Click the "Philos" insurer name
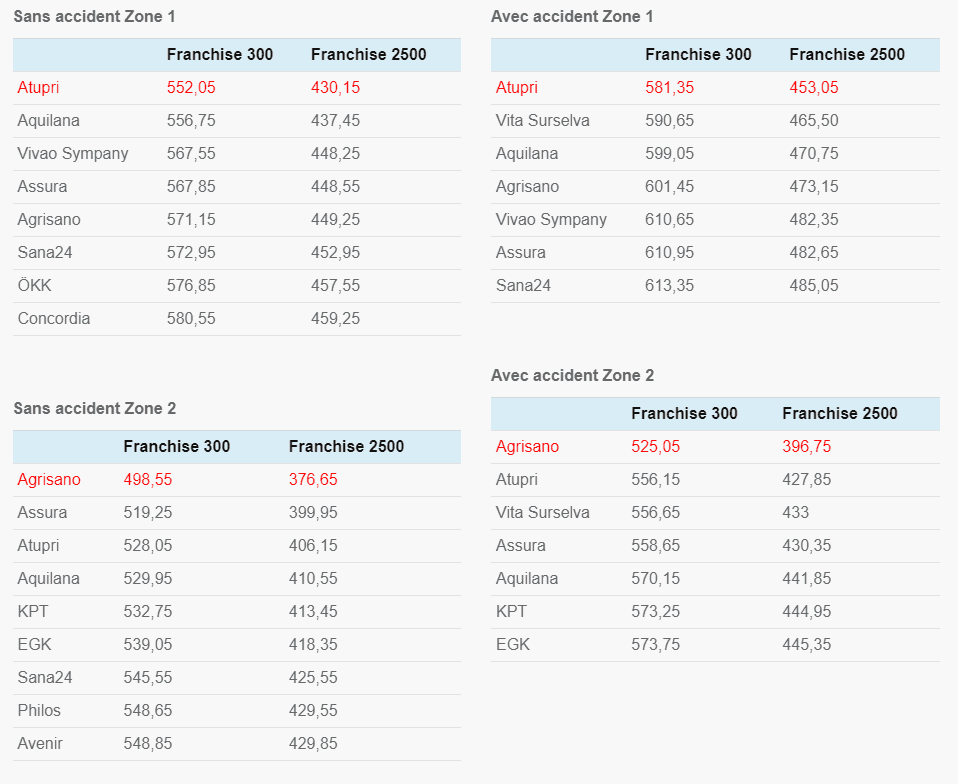 coord(39,711)
